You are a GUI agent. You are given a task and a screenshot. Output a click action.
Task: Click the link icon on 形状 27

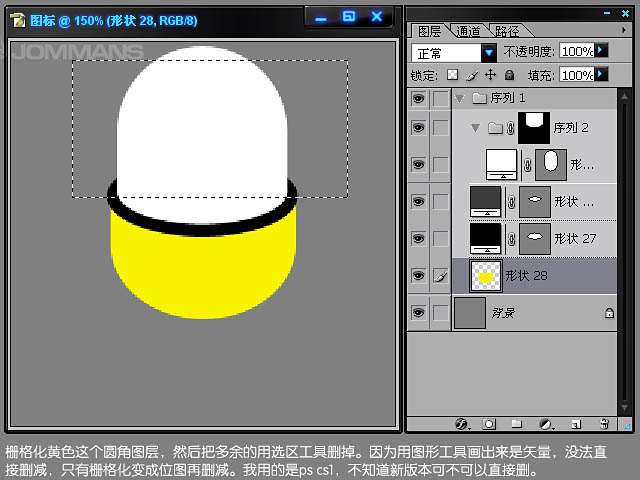point(511,239)
